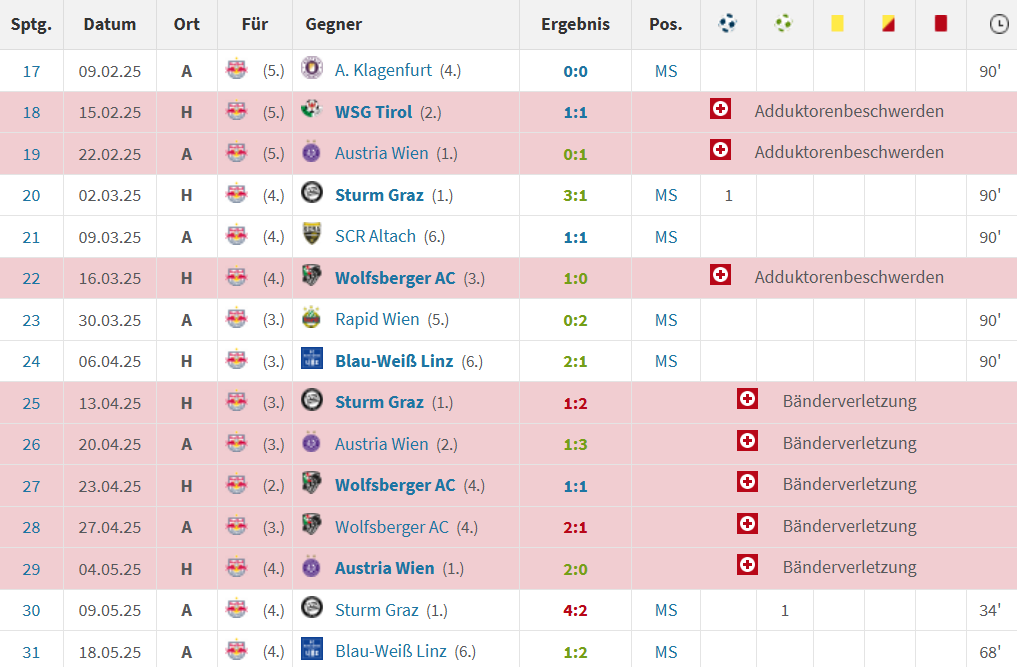
Task: Open the WSG Tirol team link
Action: coord(373,112)
